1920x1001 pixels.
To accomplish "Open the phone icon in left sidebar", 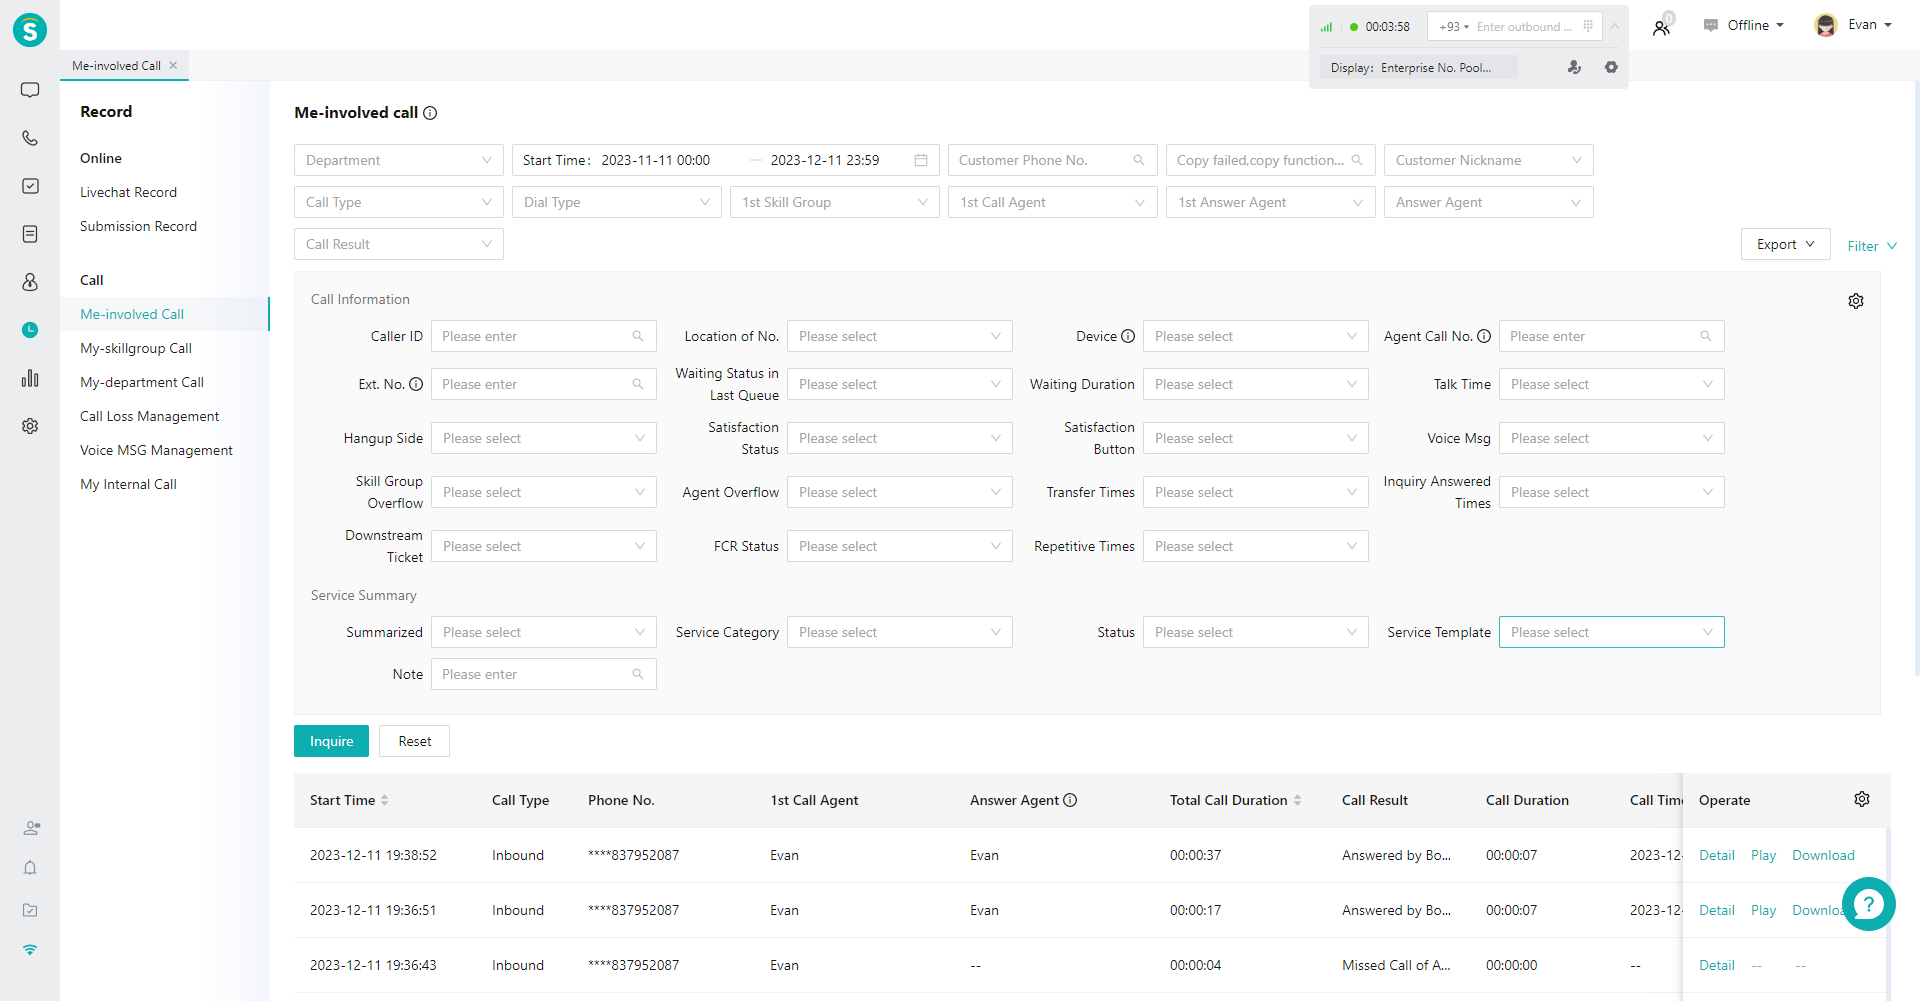I will [30, 138].
